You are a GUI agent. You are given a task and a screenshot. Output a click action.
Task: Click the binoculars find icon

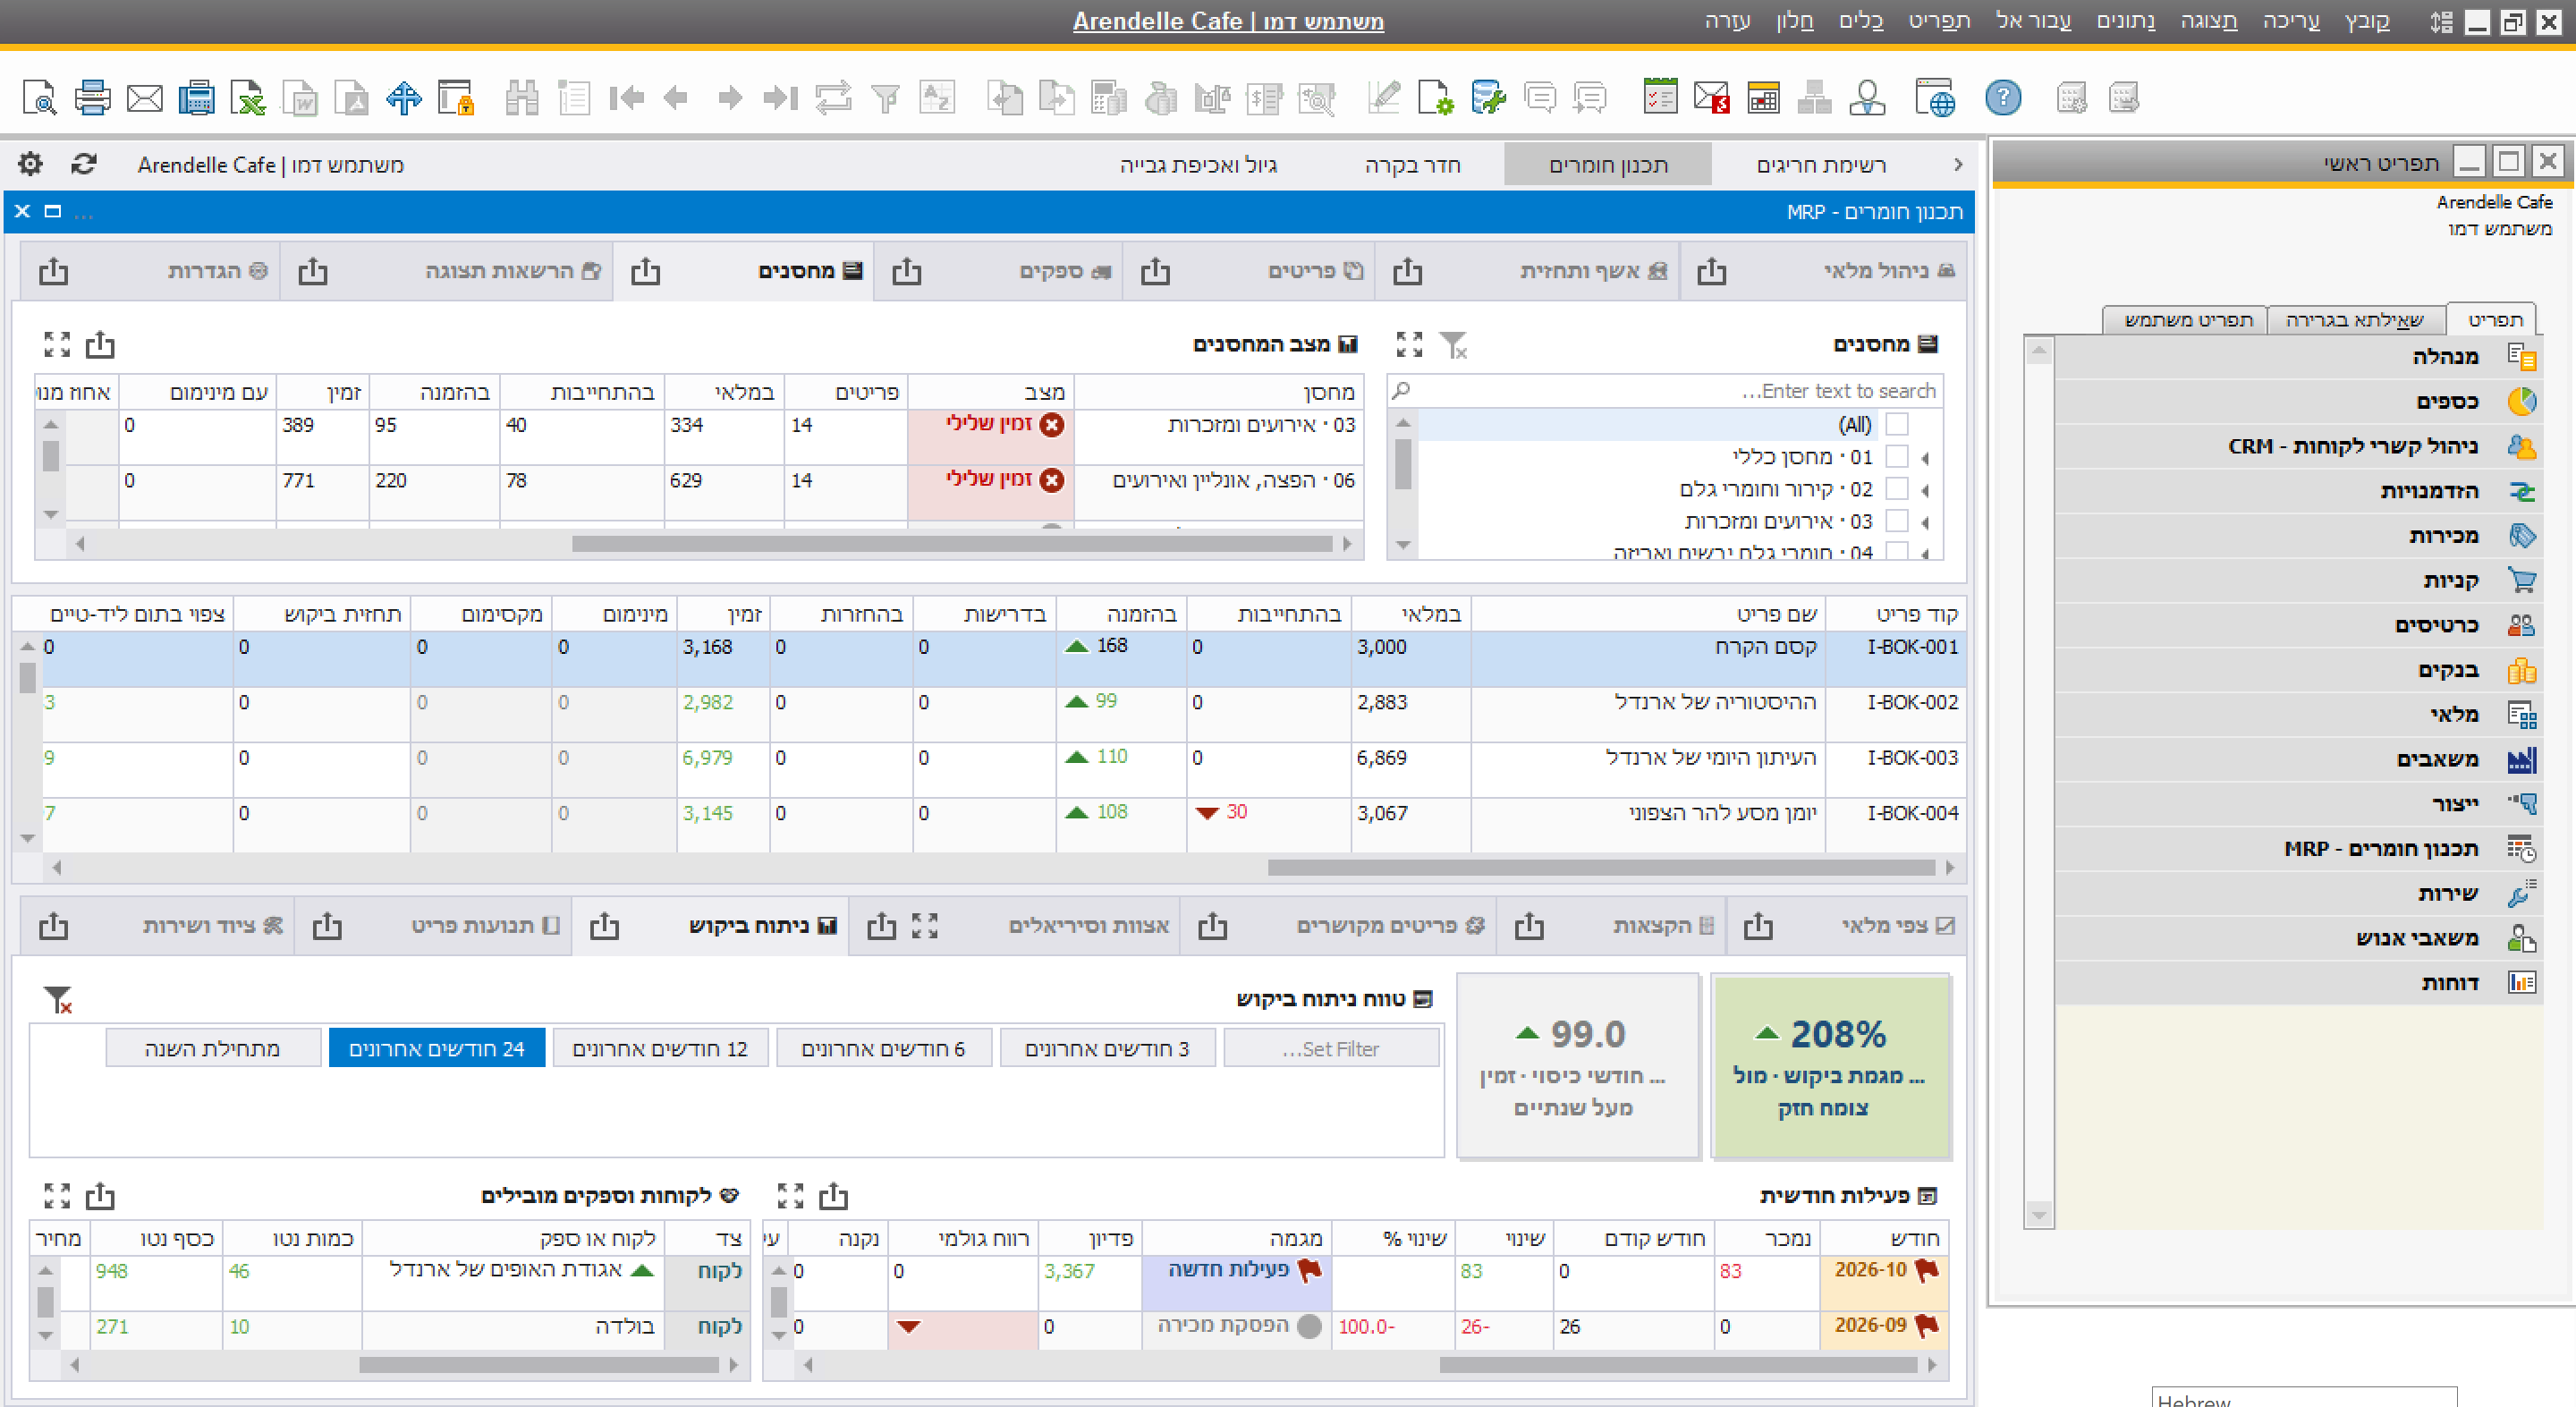(521, 98)
